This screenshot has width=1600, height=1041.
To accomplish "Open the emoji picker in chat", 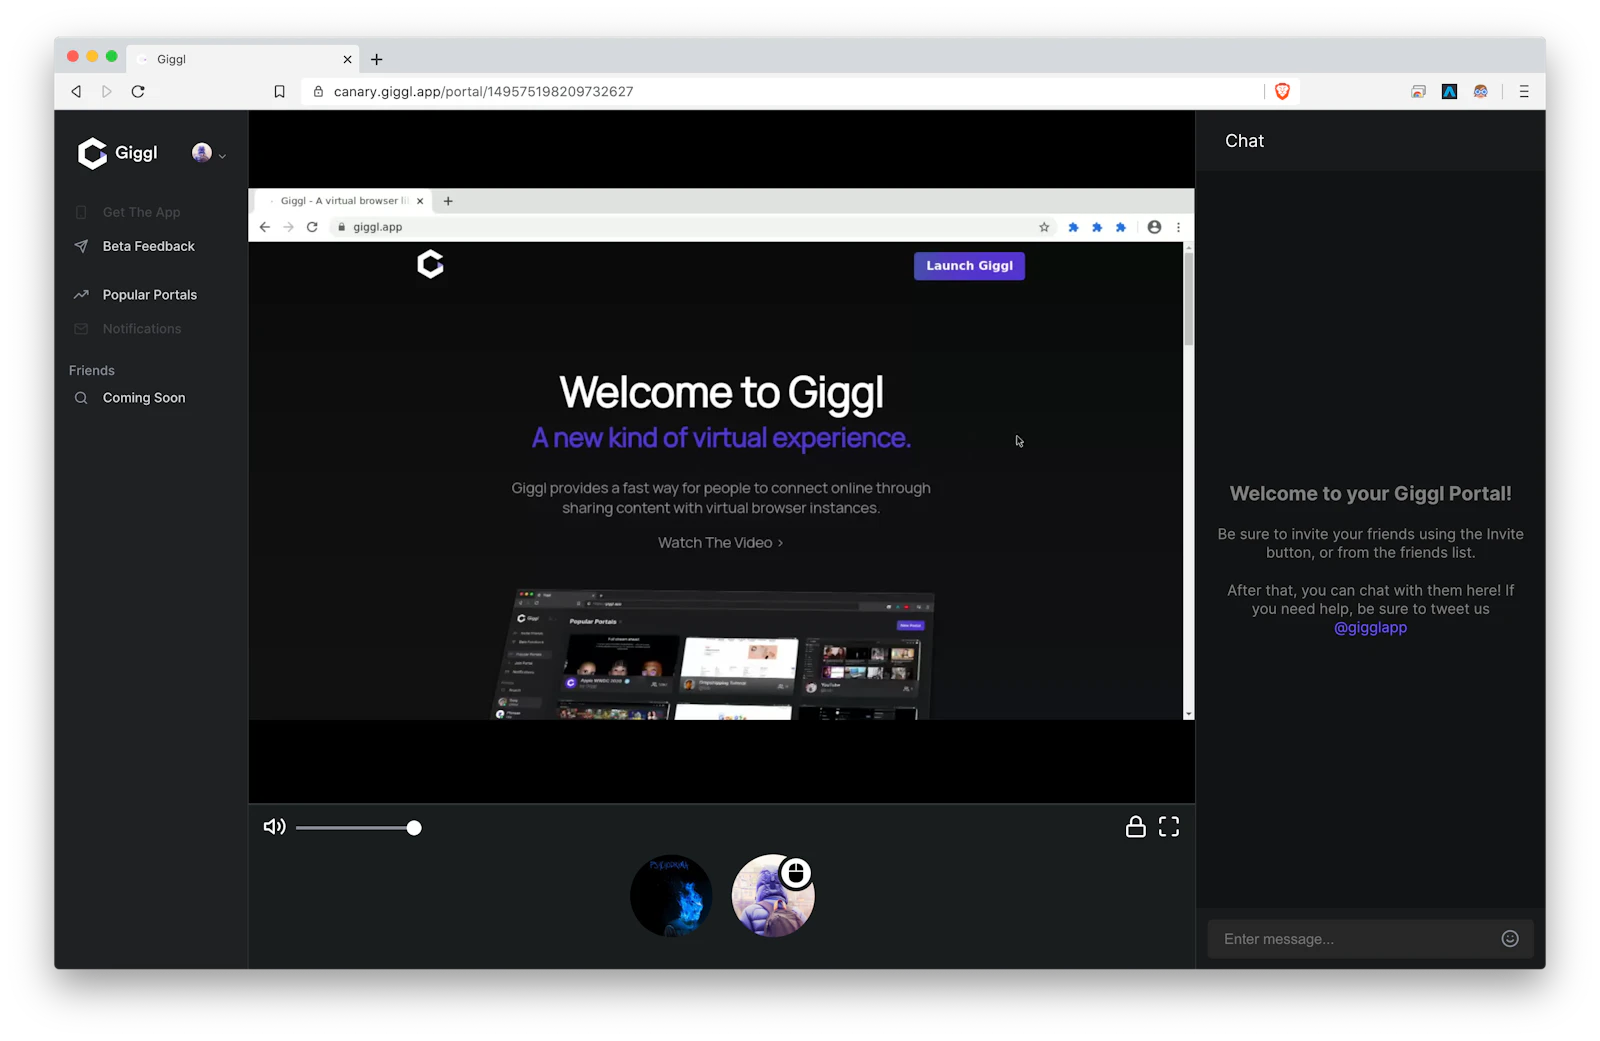I will point(1510,939).
